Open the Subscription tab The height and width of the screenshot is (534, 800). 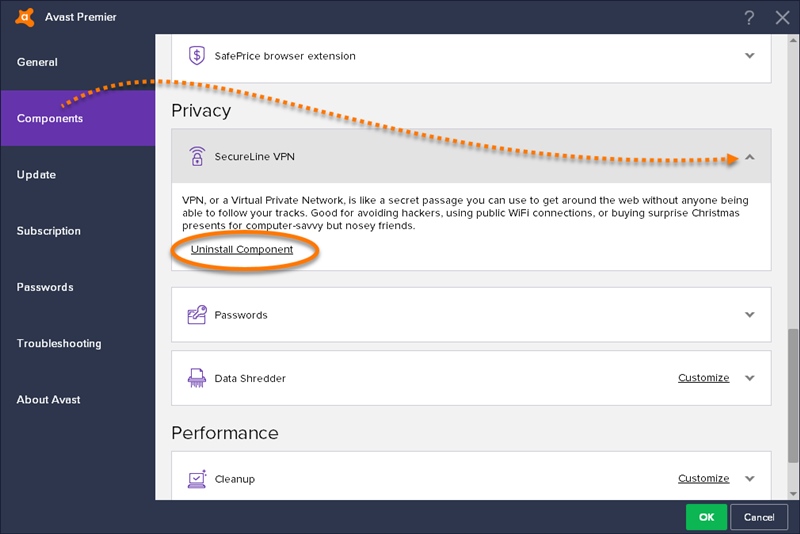(78, 231)
